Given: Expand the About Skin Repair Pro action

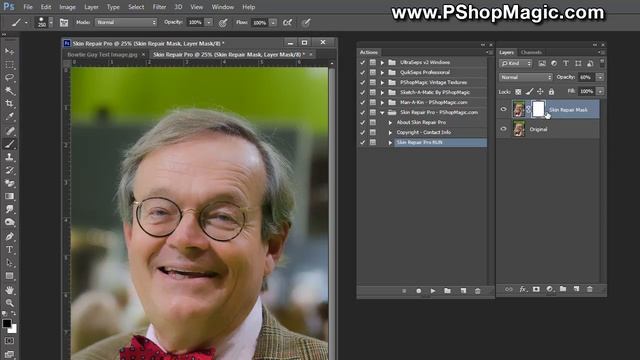Looking at the screenshot, I should 390,122.
